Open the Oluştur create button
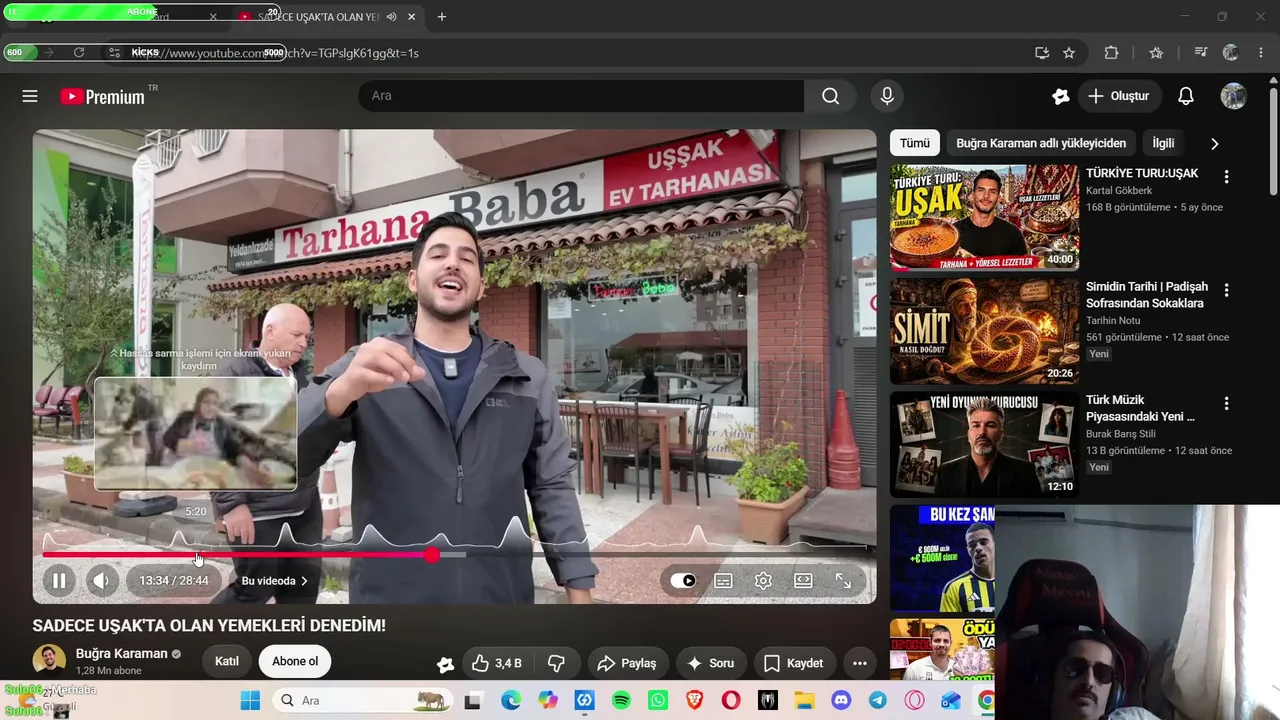Screen dimensions: 1280x720 [x=1118, y=96]
